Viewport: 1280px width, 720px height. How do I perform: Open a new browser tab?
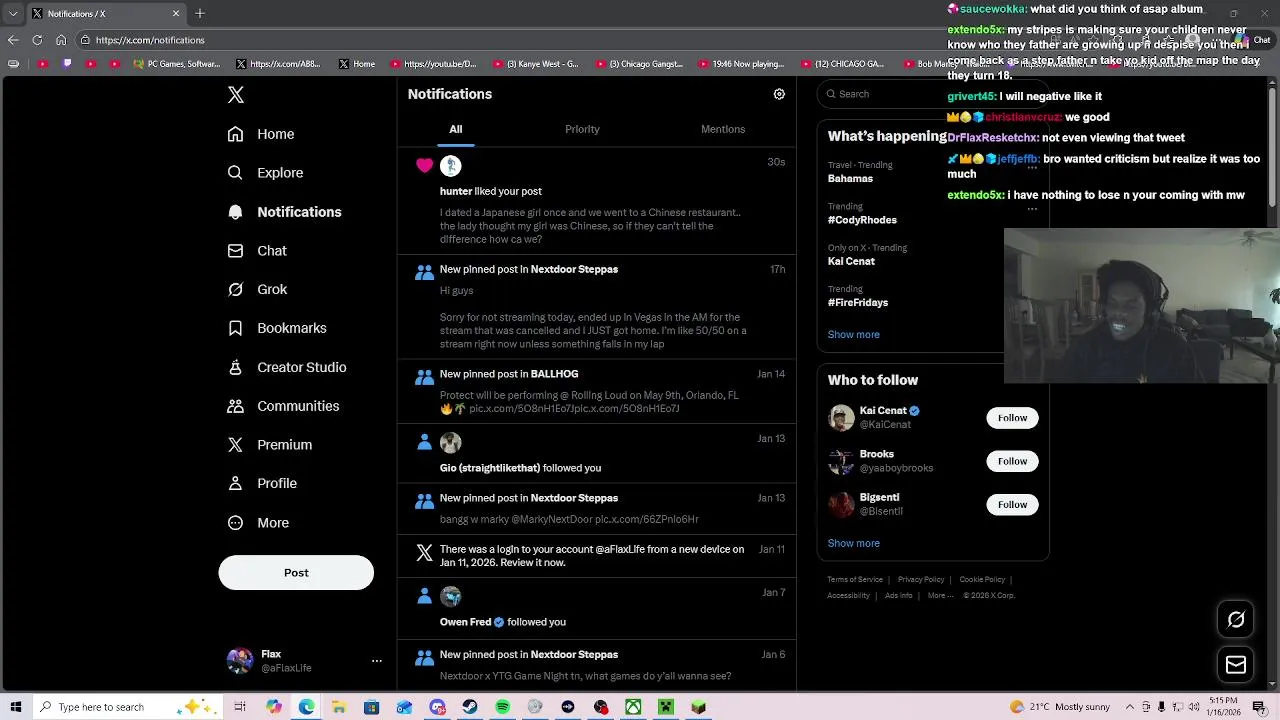[200, 14]
